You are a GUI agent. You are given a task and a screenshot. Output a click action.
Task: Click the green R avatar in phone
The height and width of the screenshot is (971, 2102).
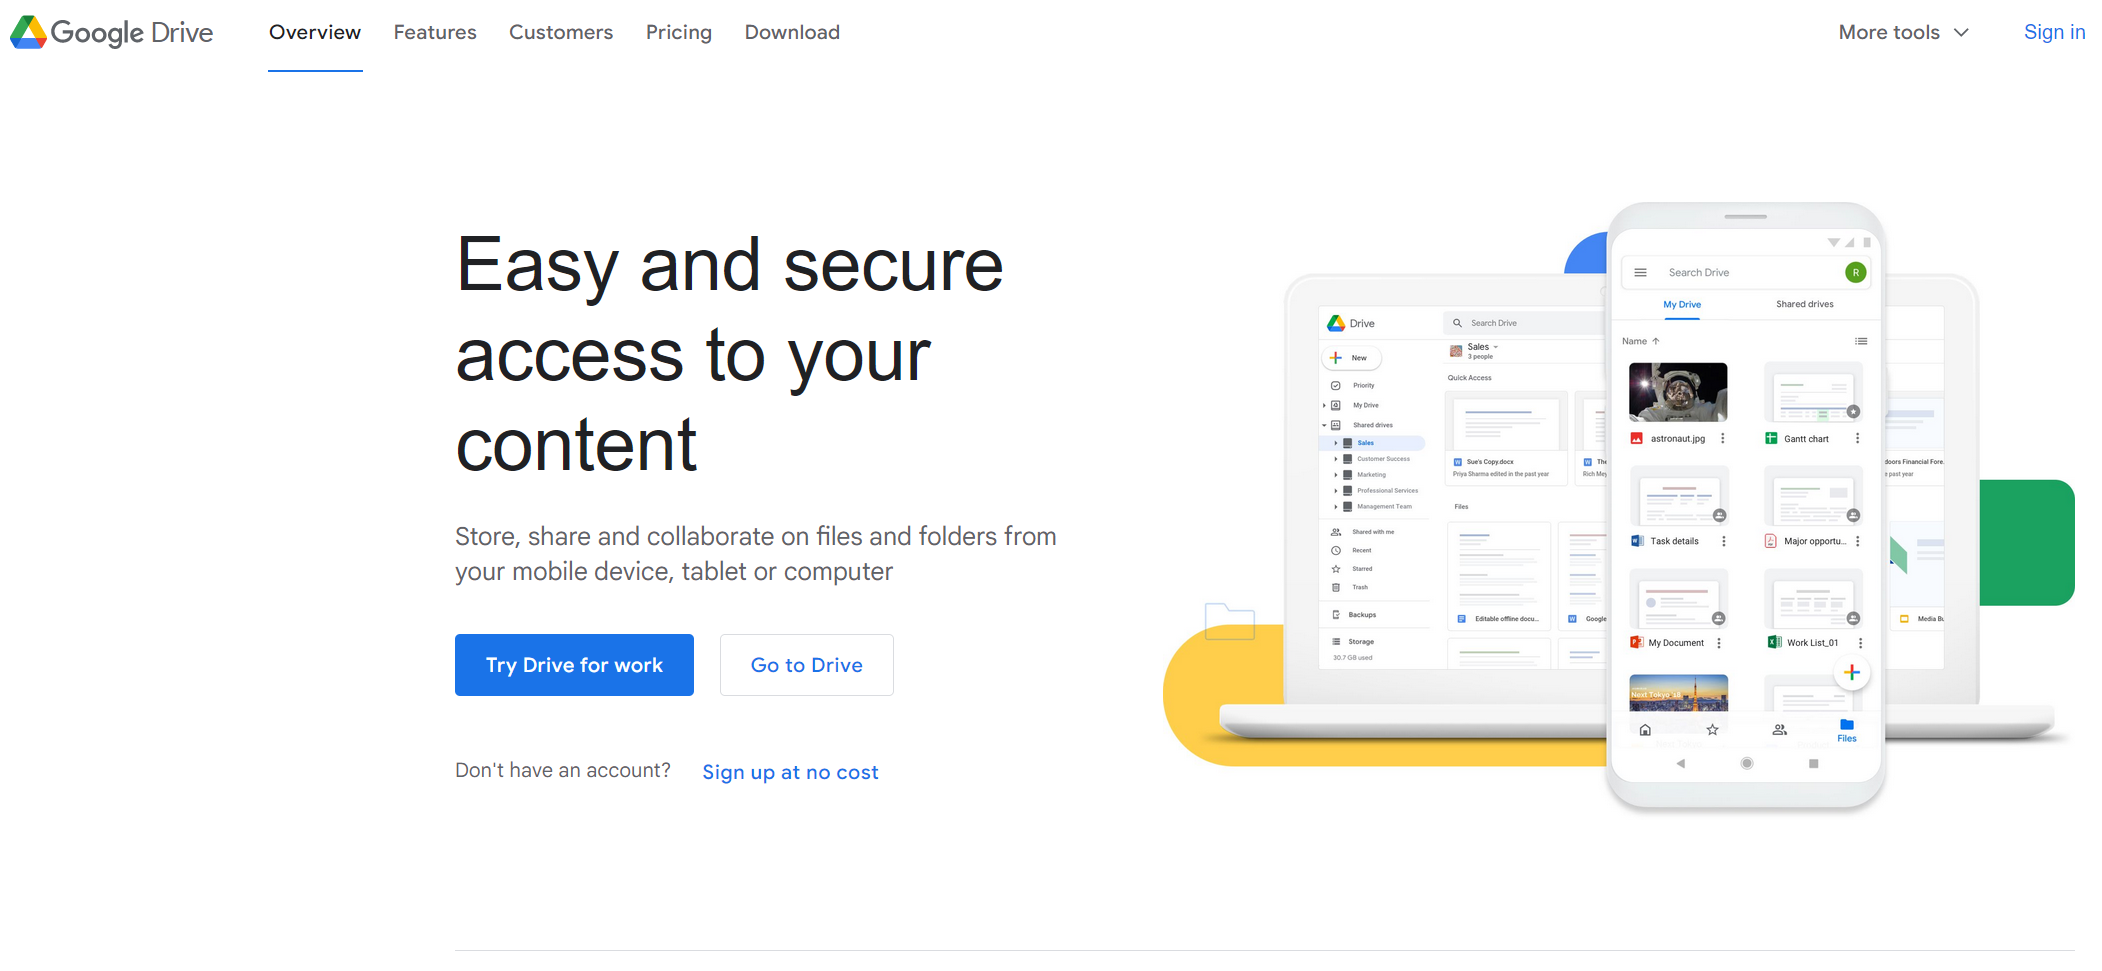[1855, 272]
